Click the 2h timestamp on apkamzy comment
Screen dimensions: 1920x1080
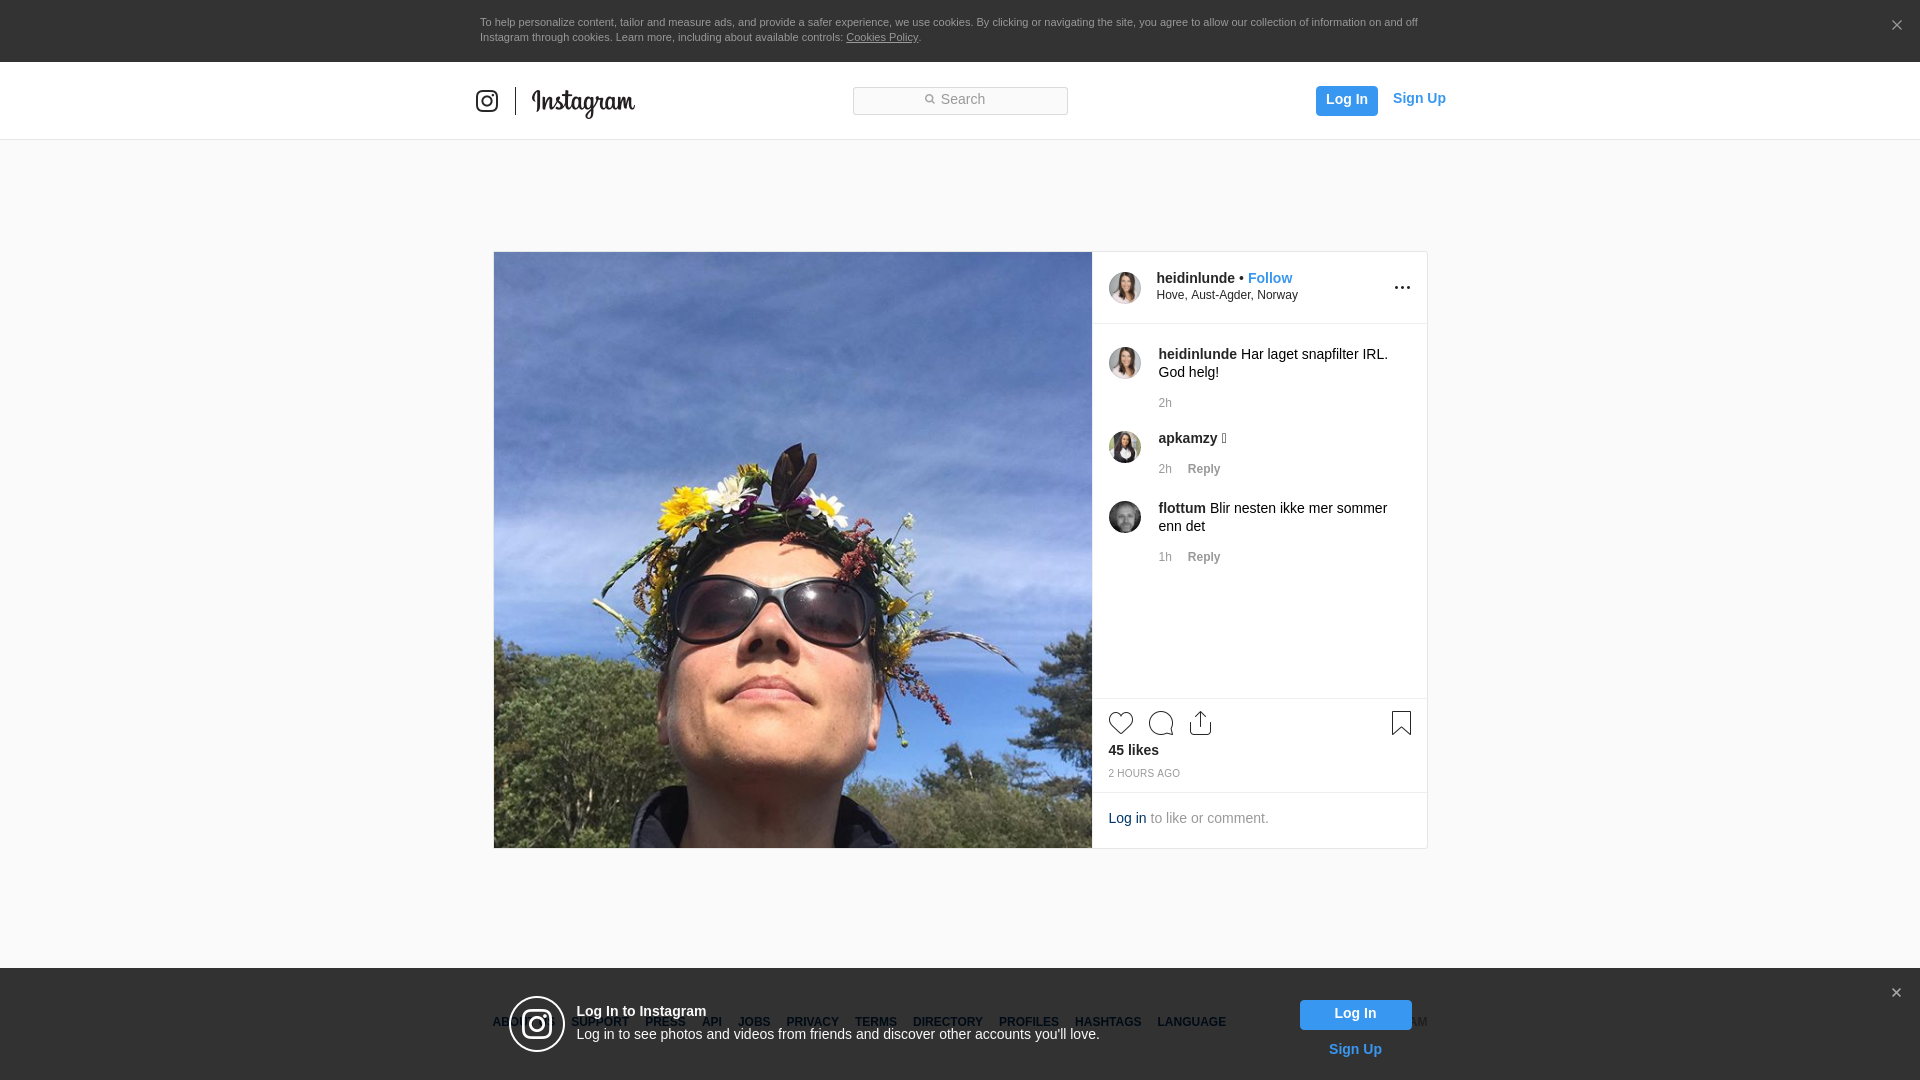click(x=1165, y=469)
